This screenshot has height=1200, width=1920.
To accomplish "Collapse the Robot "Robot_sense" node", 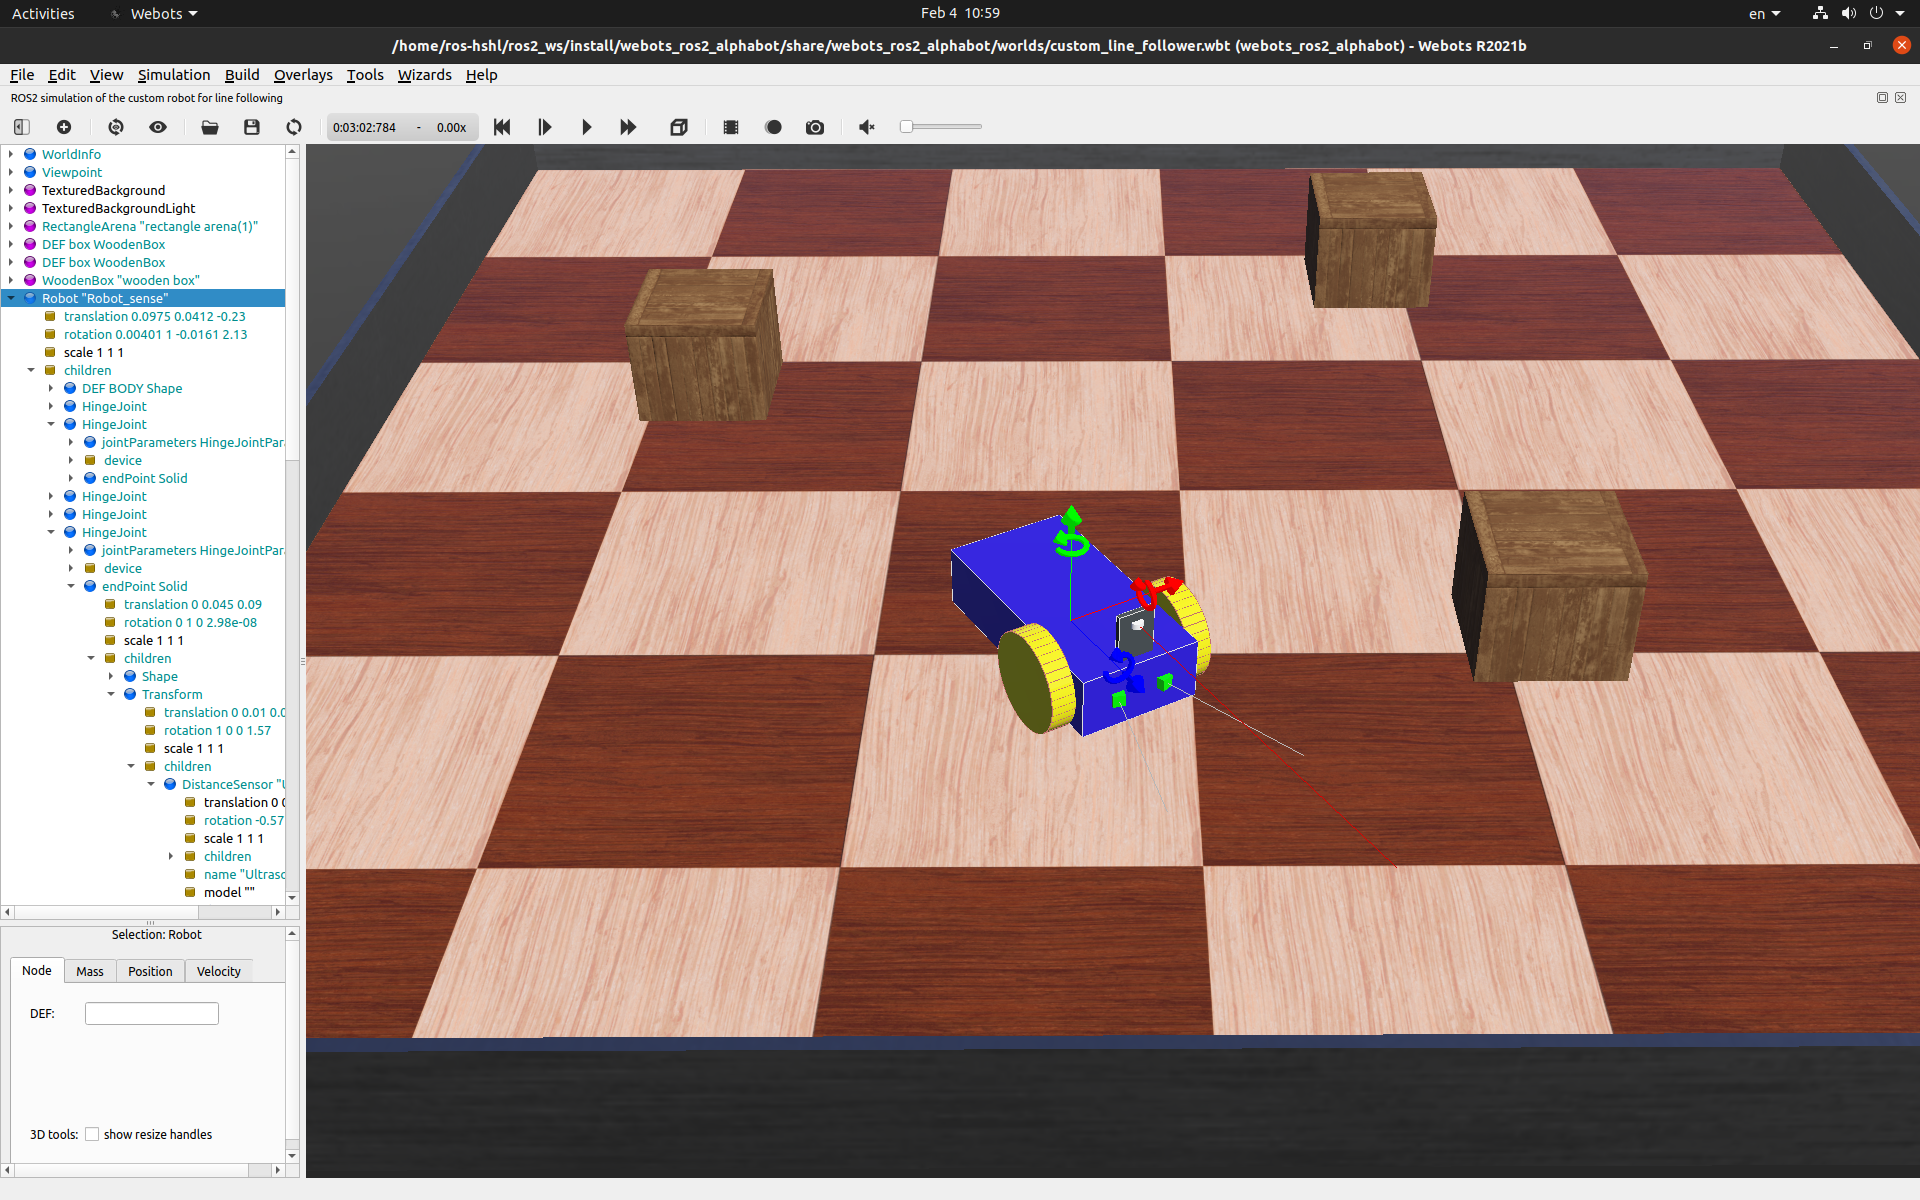I will point(11,298).
